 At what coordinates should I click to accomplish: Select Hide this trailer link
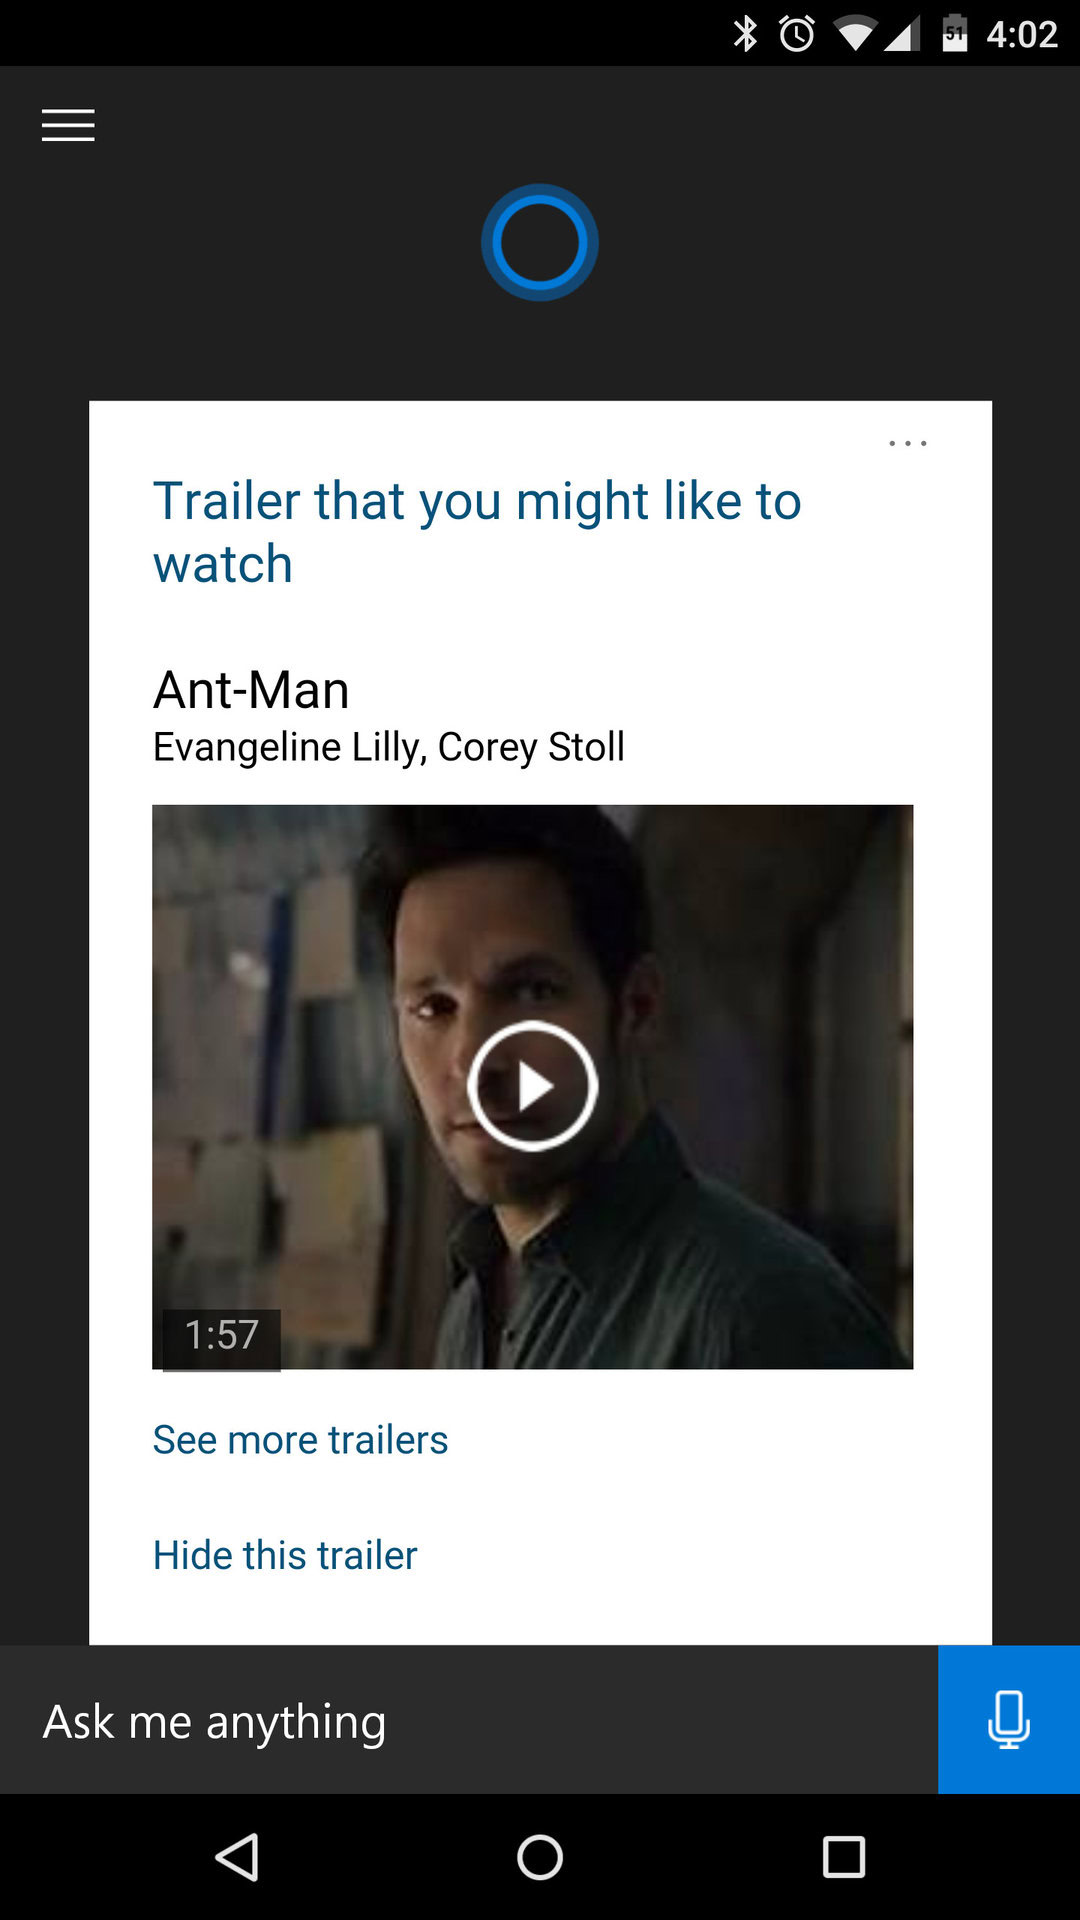[x=285, y=1555]
